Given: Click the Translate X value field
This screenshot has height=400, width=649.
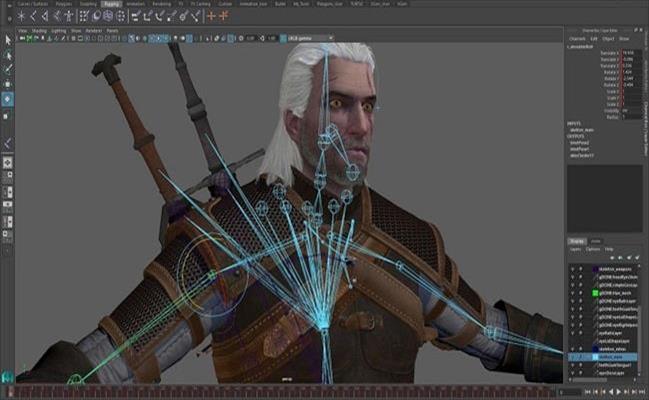Looking at the screenshot, I should coord(632,53).
